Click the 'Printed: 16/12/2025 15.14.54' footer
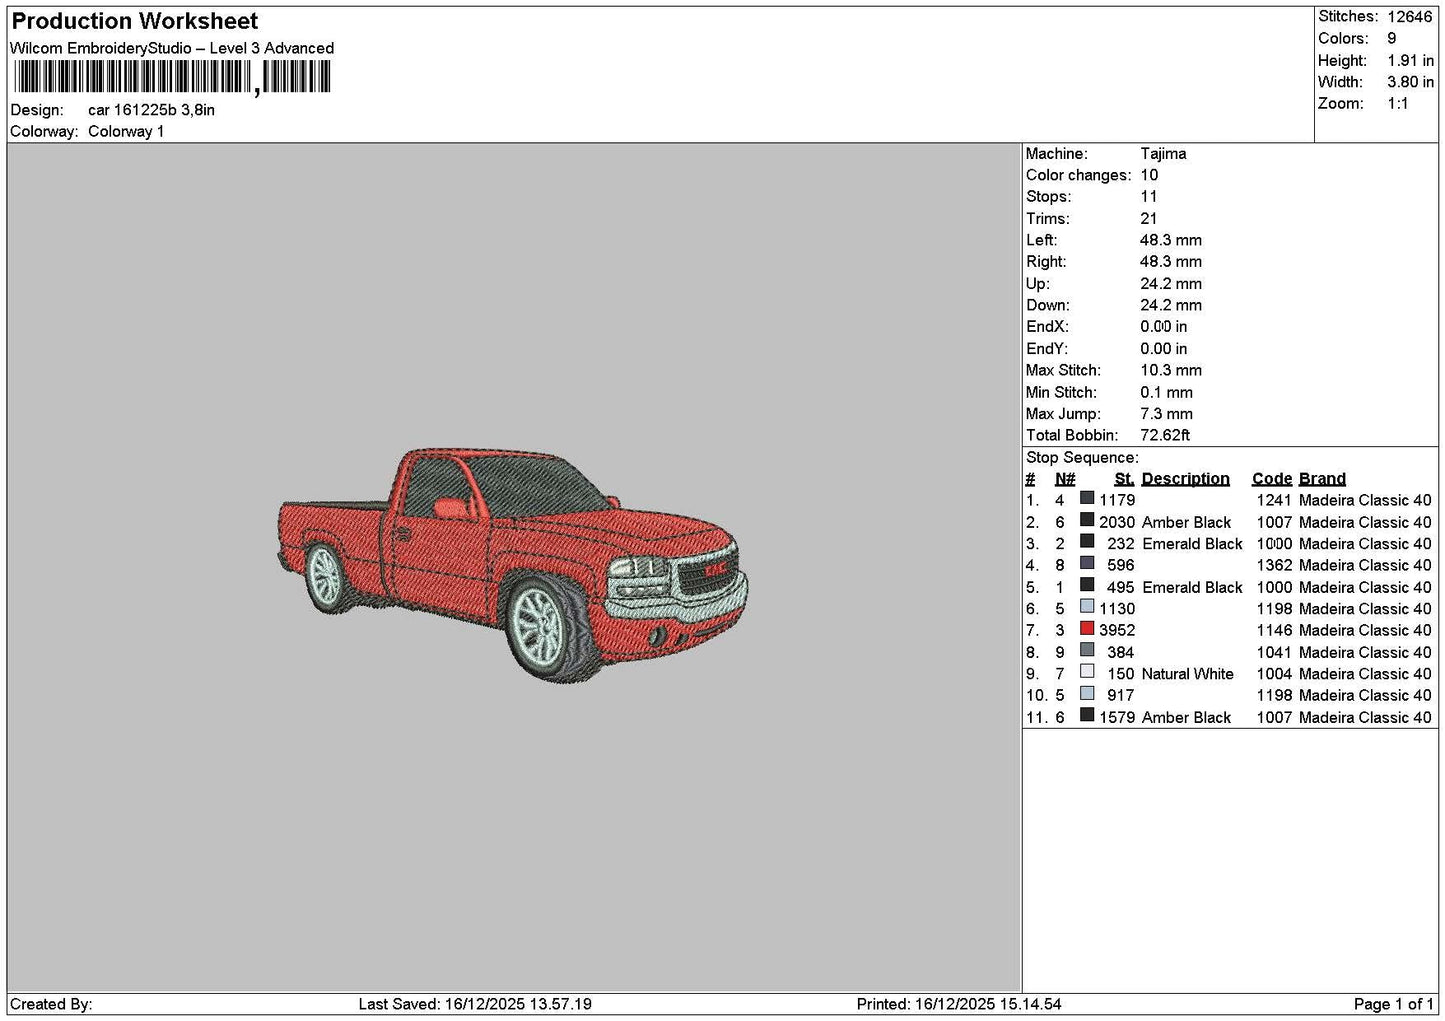The height and width of the screenshot is (1021, 1445). click(x=959, y=1004)
